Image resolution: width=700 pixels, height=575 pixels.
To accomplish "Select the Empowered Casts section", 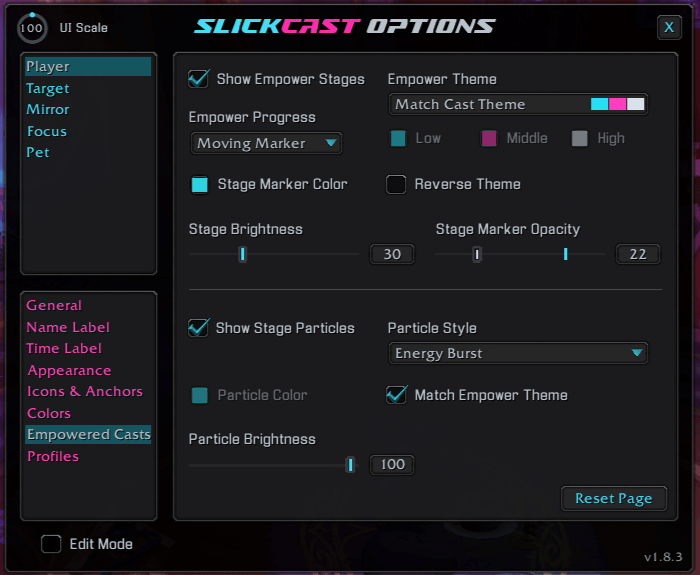I will point(88,434).
